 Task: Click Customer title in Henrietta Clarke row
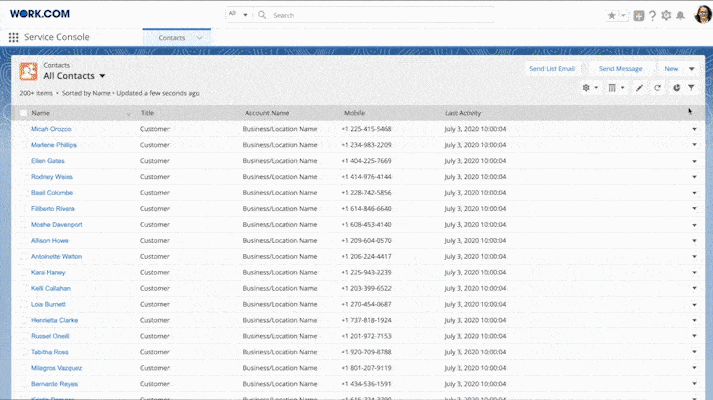(155, 320)
